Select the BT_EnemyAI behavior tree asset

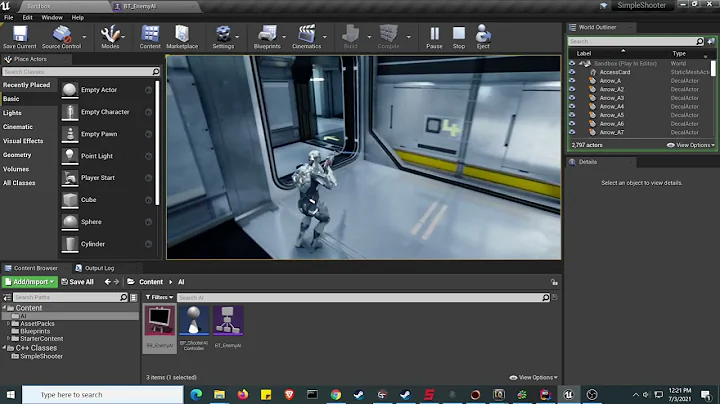(x=228, y=327)
